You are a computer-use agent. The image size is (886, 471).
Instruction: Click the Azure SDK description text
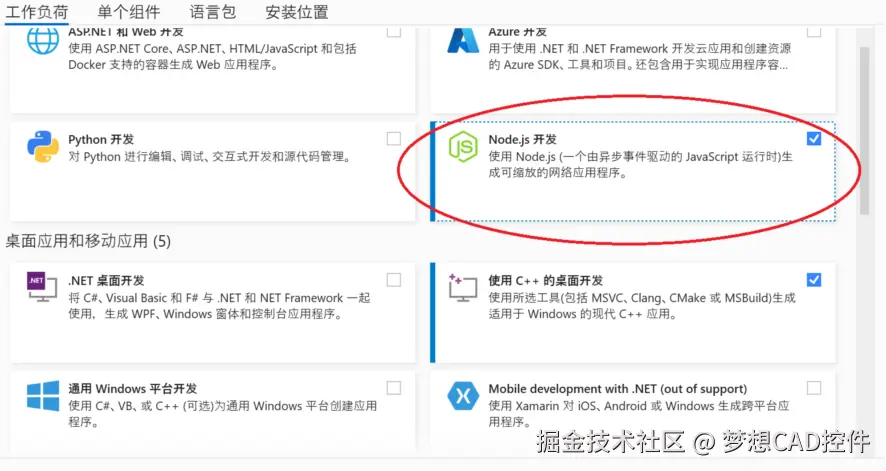(640, 56)
